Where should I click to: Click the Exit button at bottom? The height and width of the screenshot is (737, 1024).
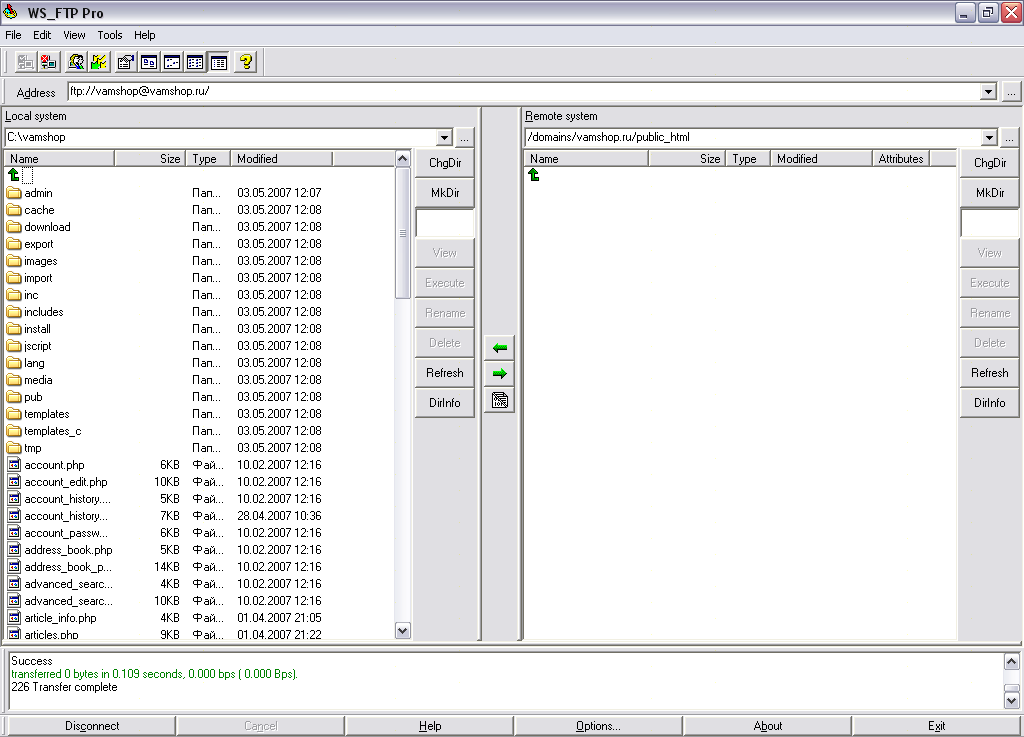[x=936, y=726]
